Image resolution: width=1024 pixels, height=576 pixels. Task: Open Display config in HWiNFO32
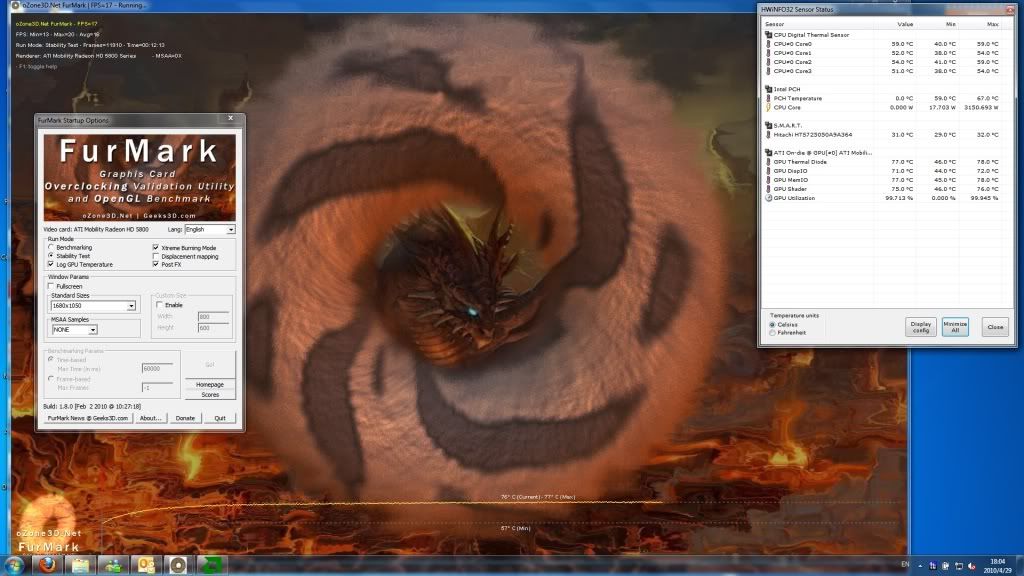click(921, 327)
